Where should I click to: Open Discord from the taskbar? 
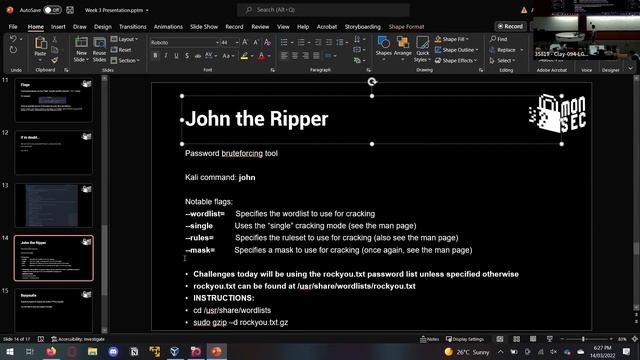click(113, 351)
